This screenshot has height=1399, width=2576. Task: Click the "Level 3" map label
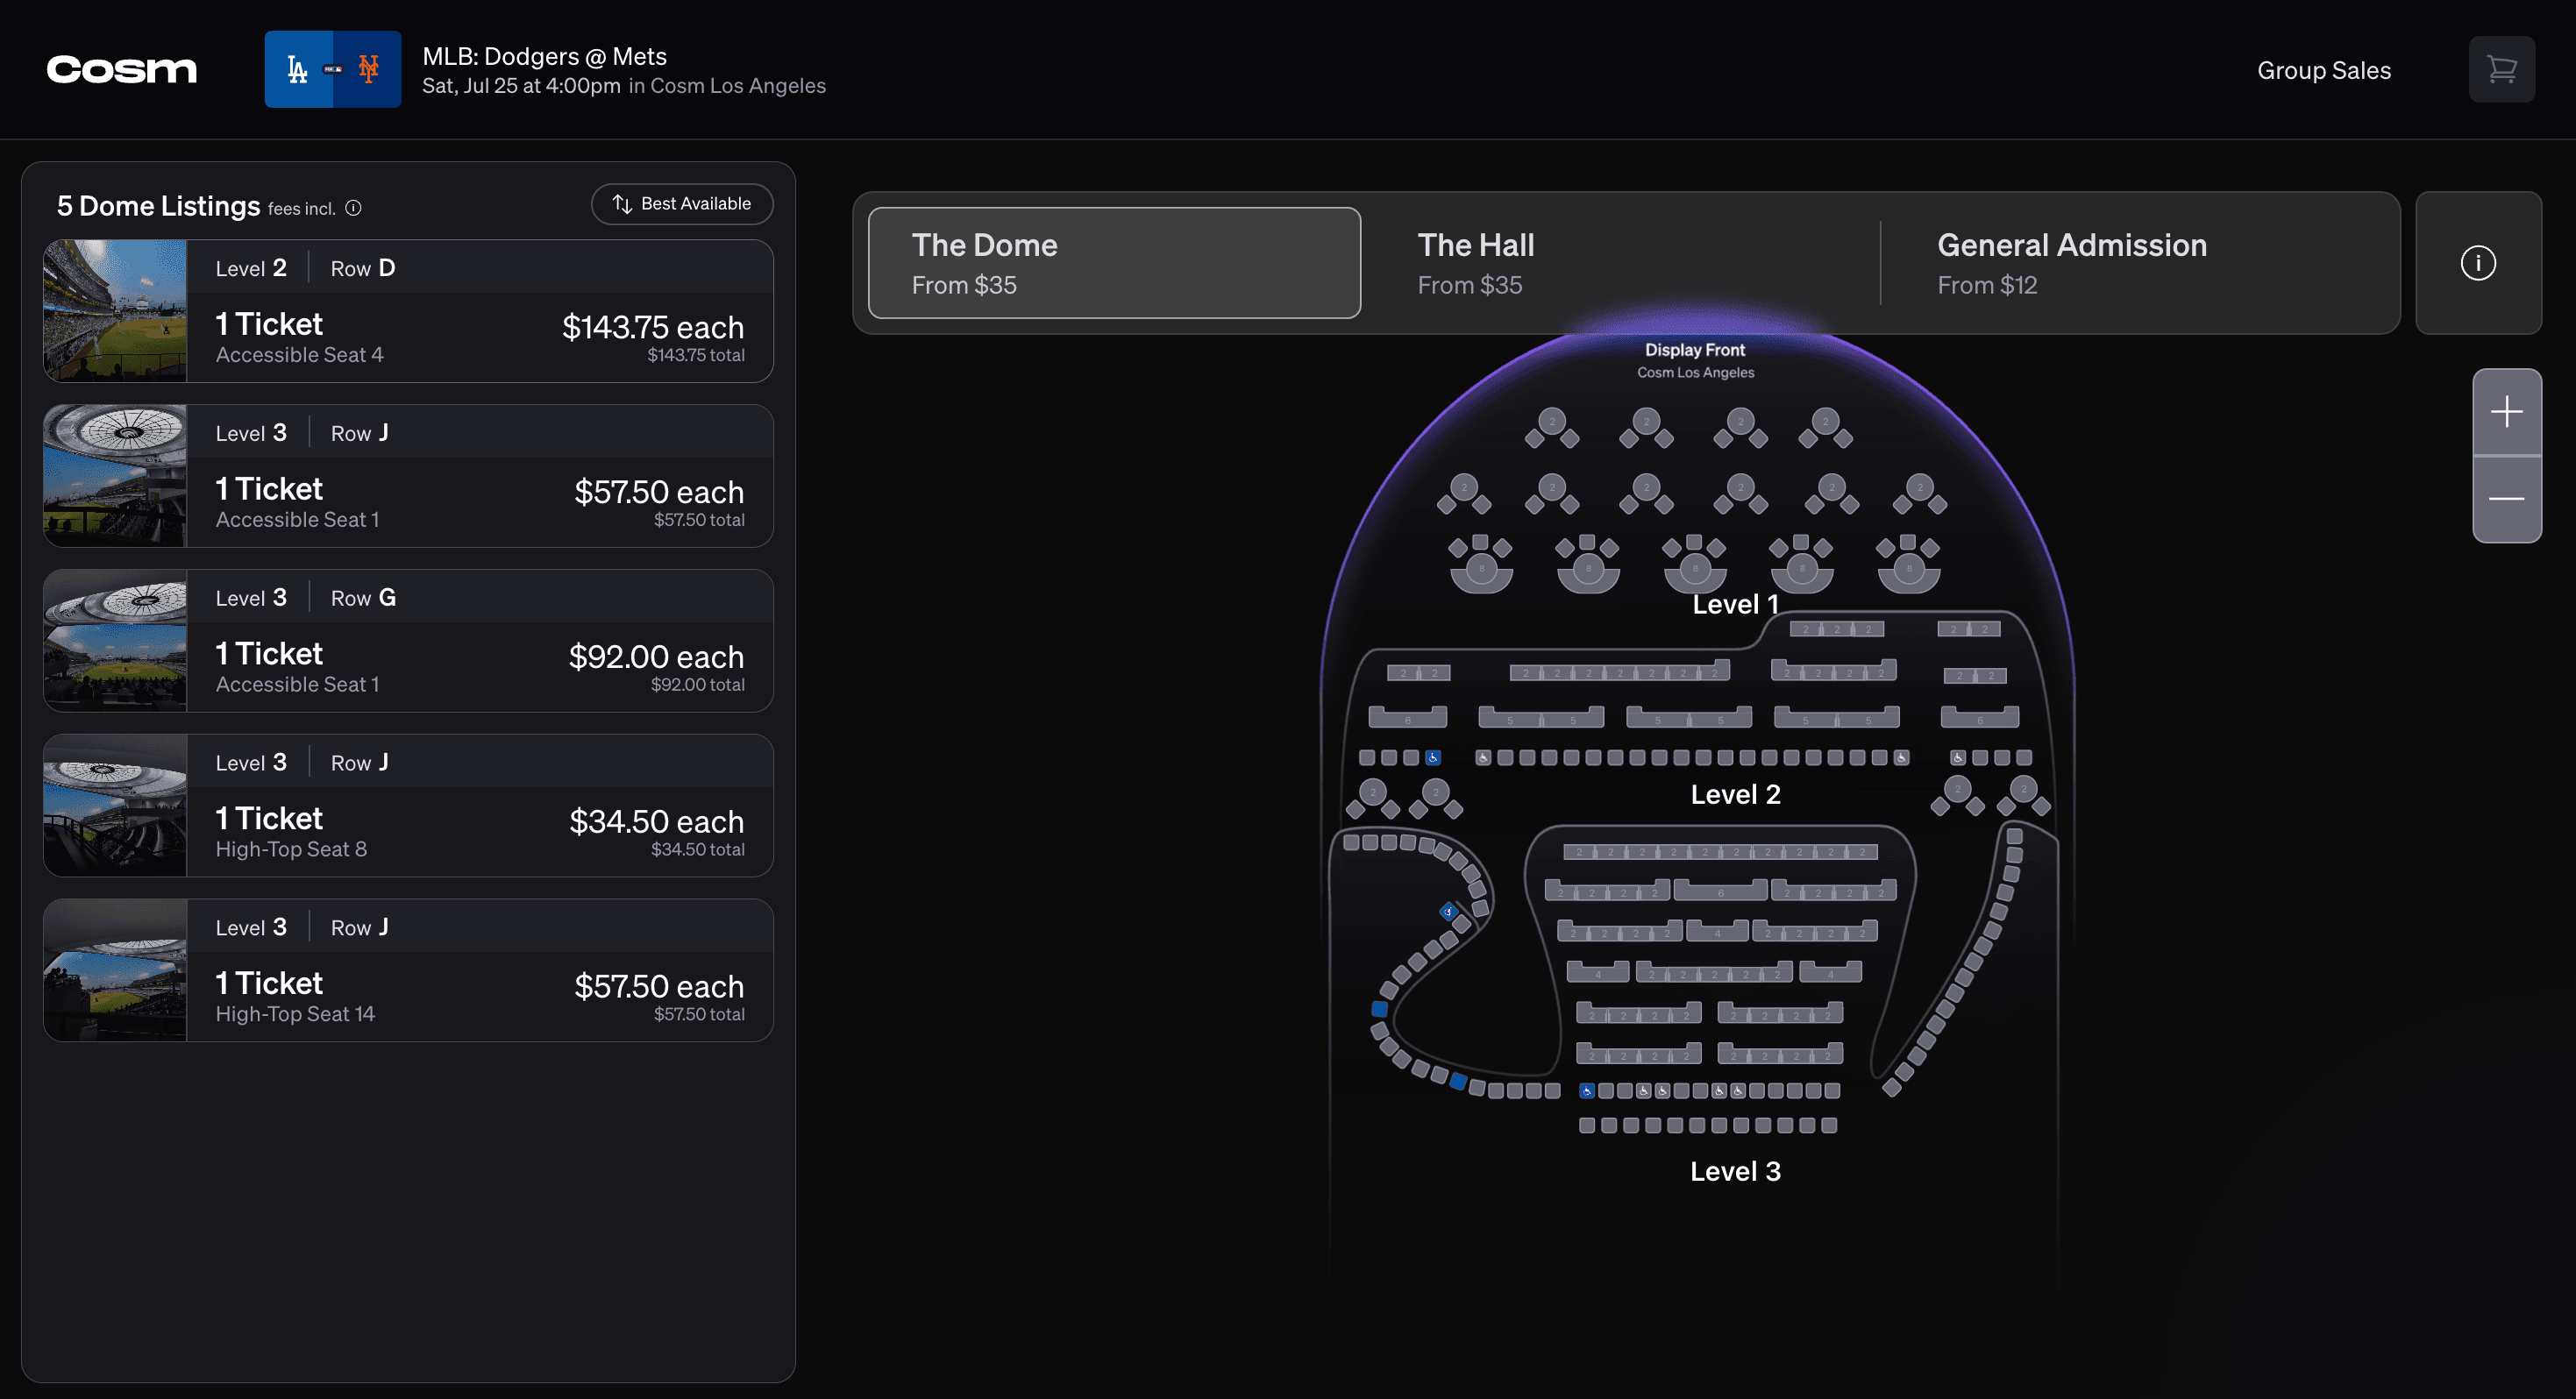[x=1735, y=1171]
